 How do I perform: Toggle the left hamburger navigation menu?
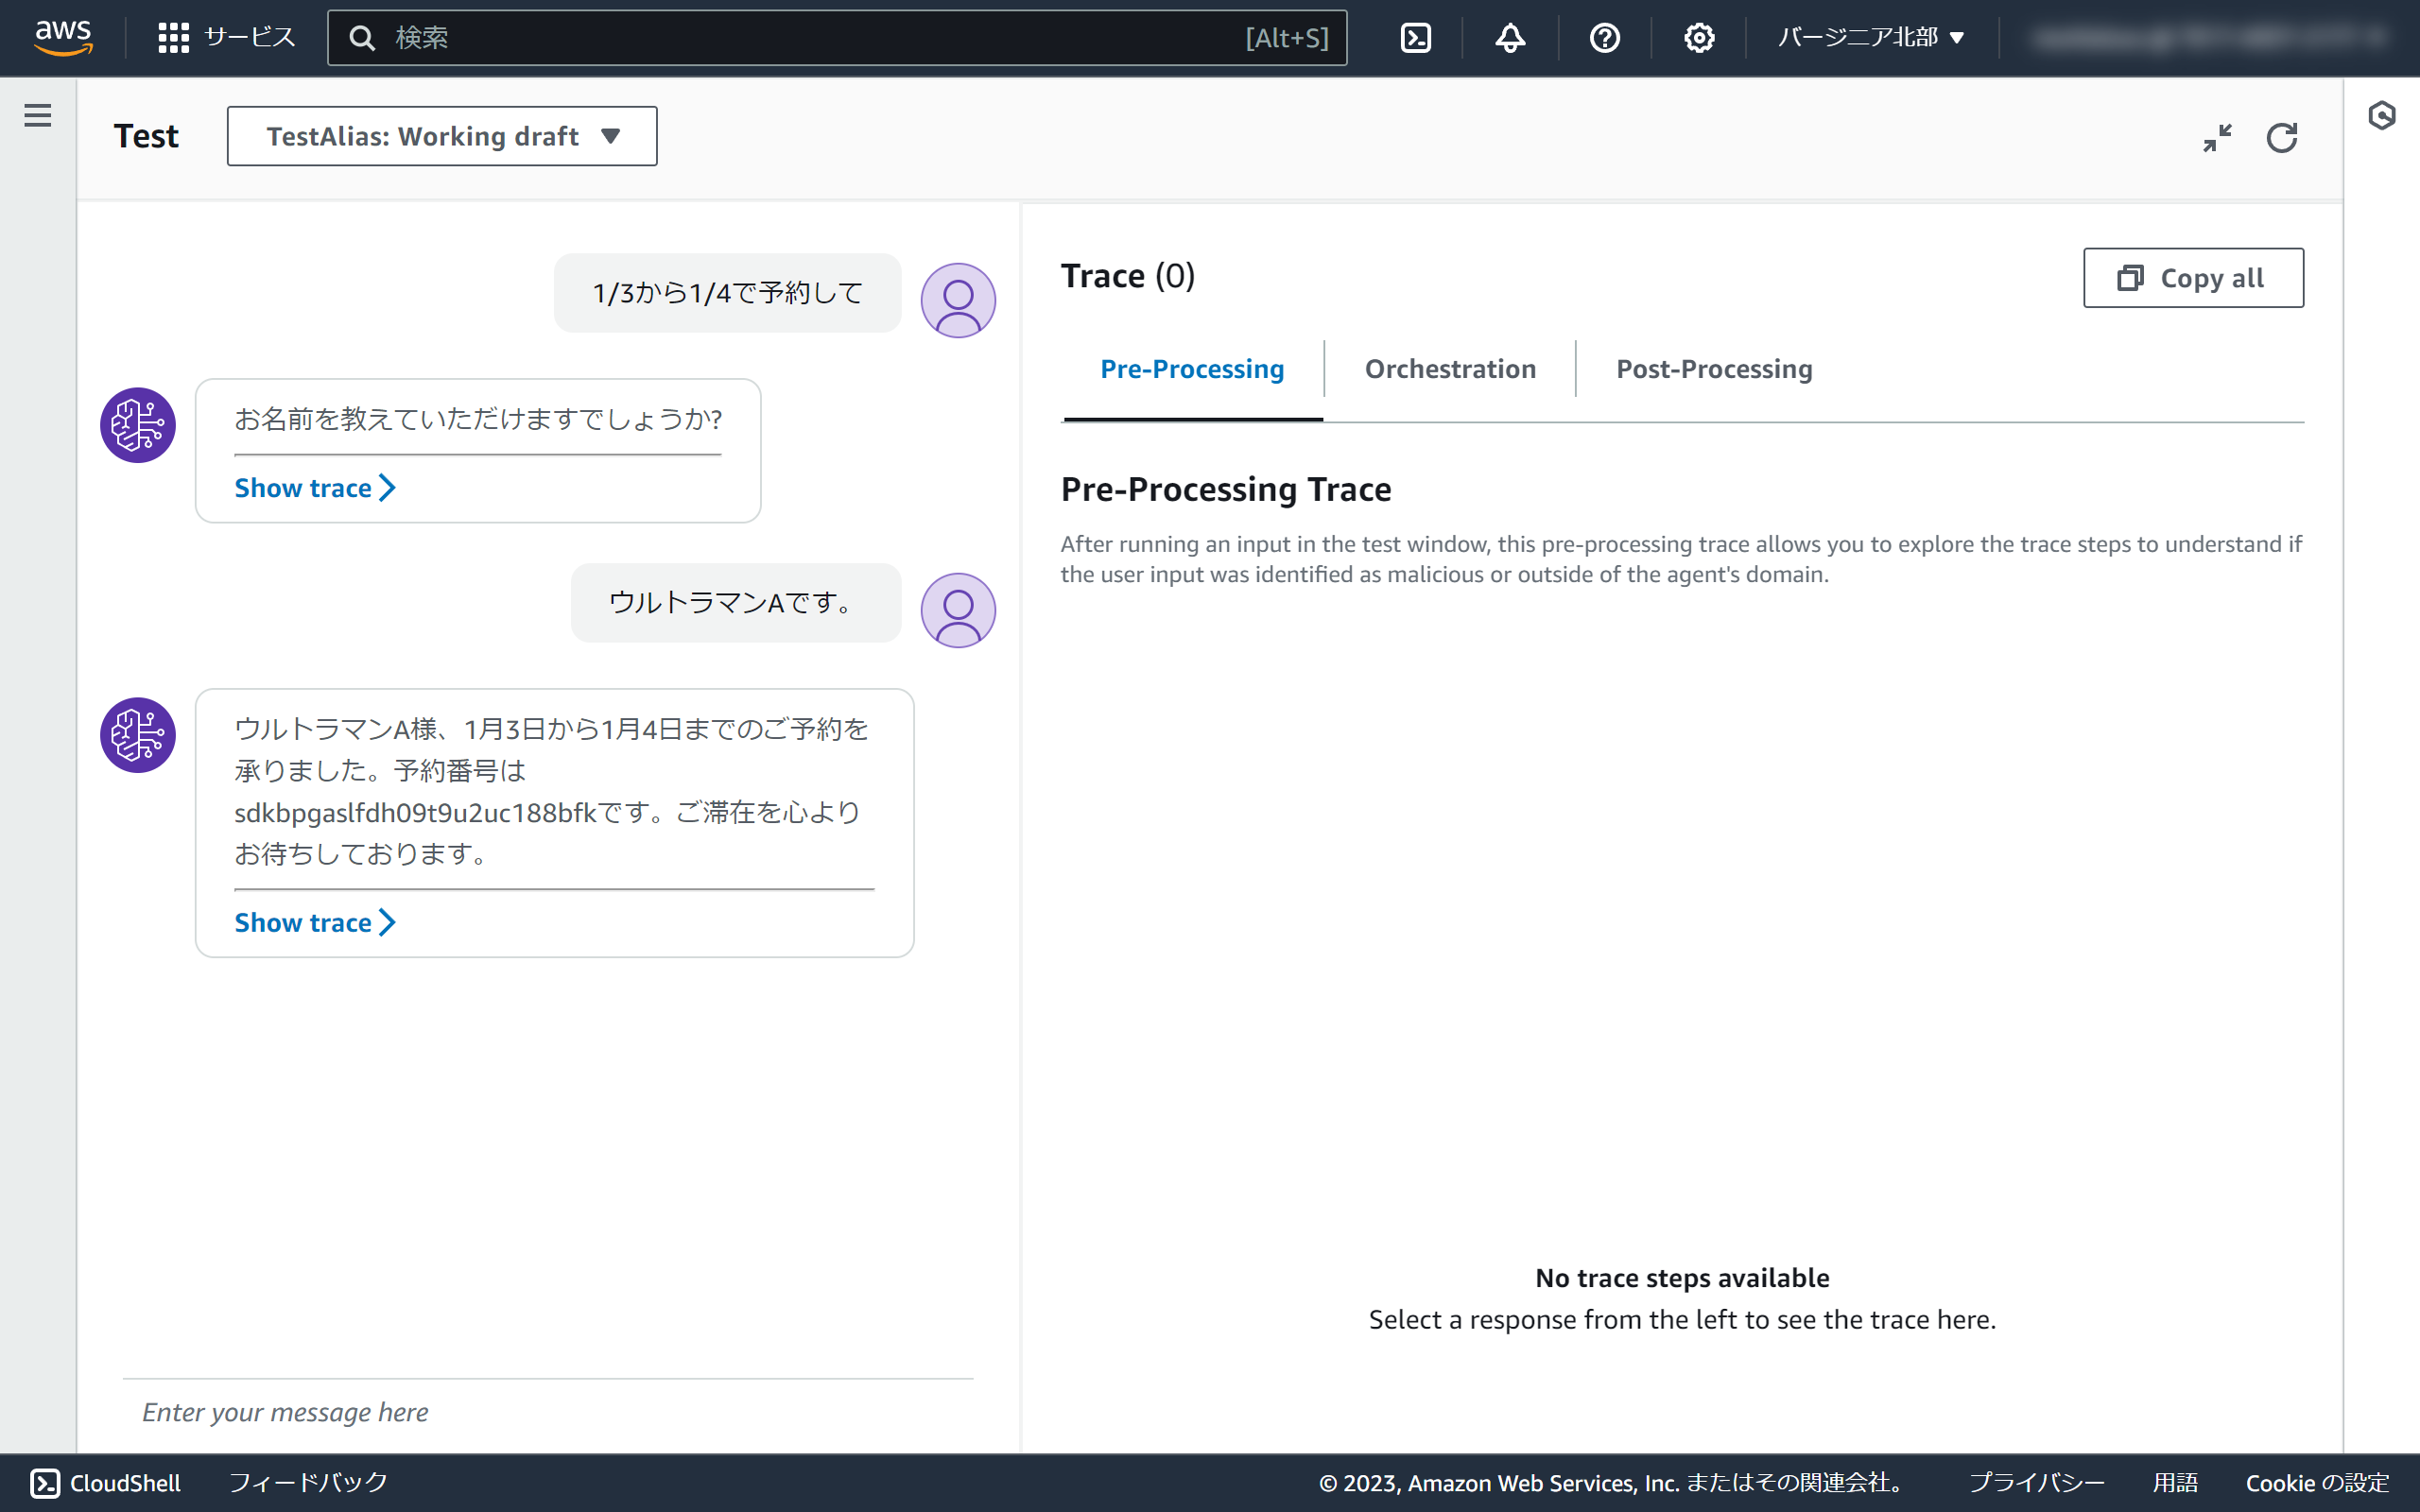pos(38,115)
